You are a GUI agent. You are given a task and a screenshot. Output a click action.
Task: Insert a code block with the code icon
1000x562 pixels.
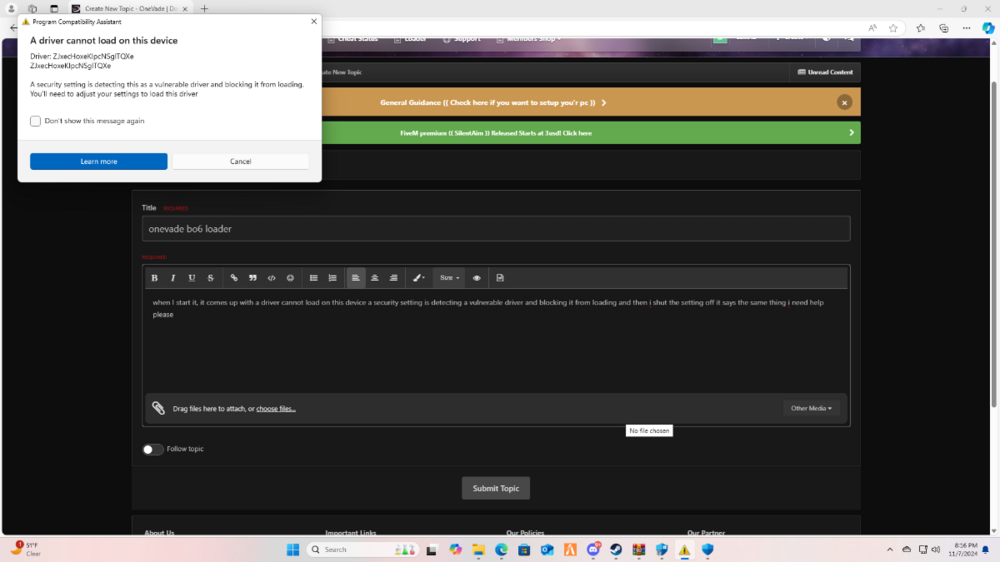tap(272, 278)
